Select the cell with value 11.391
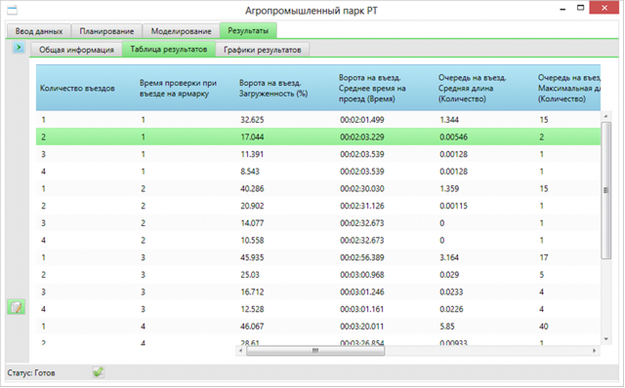 click(x=252, y=154)
